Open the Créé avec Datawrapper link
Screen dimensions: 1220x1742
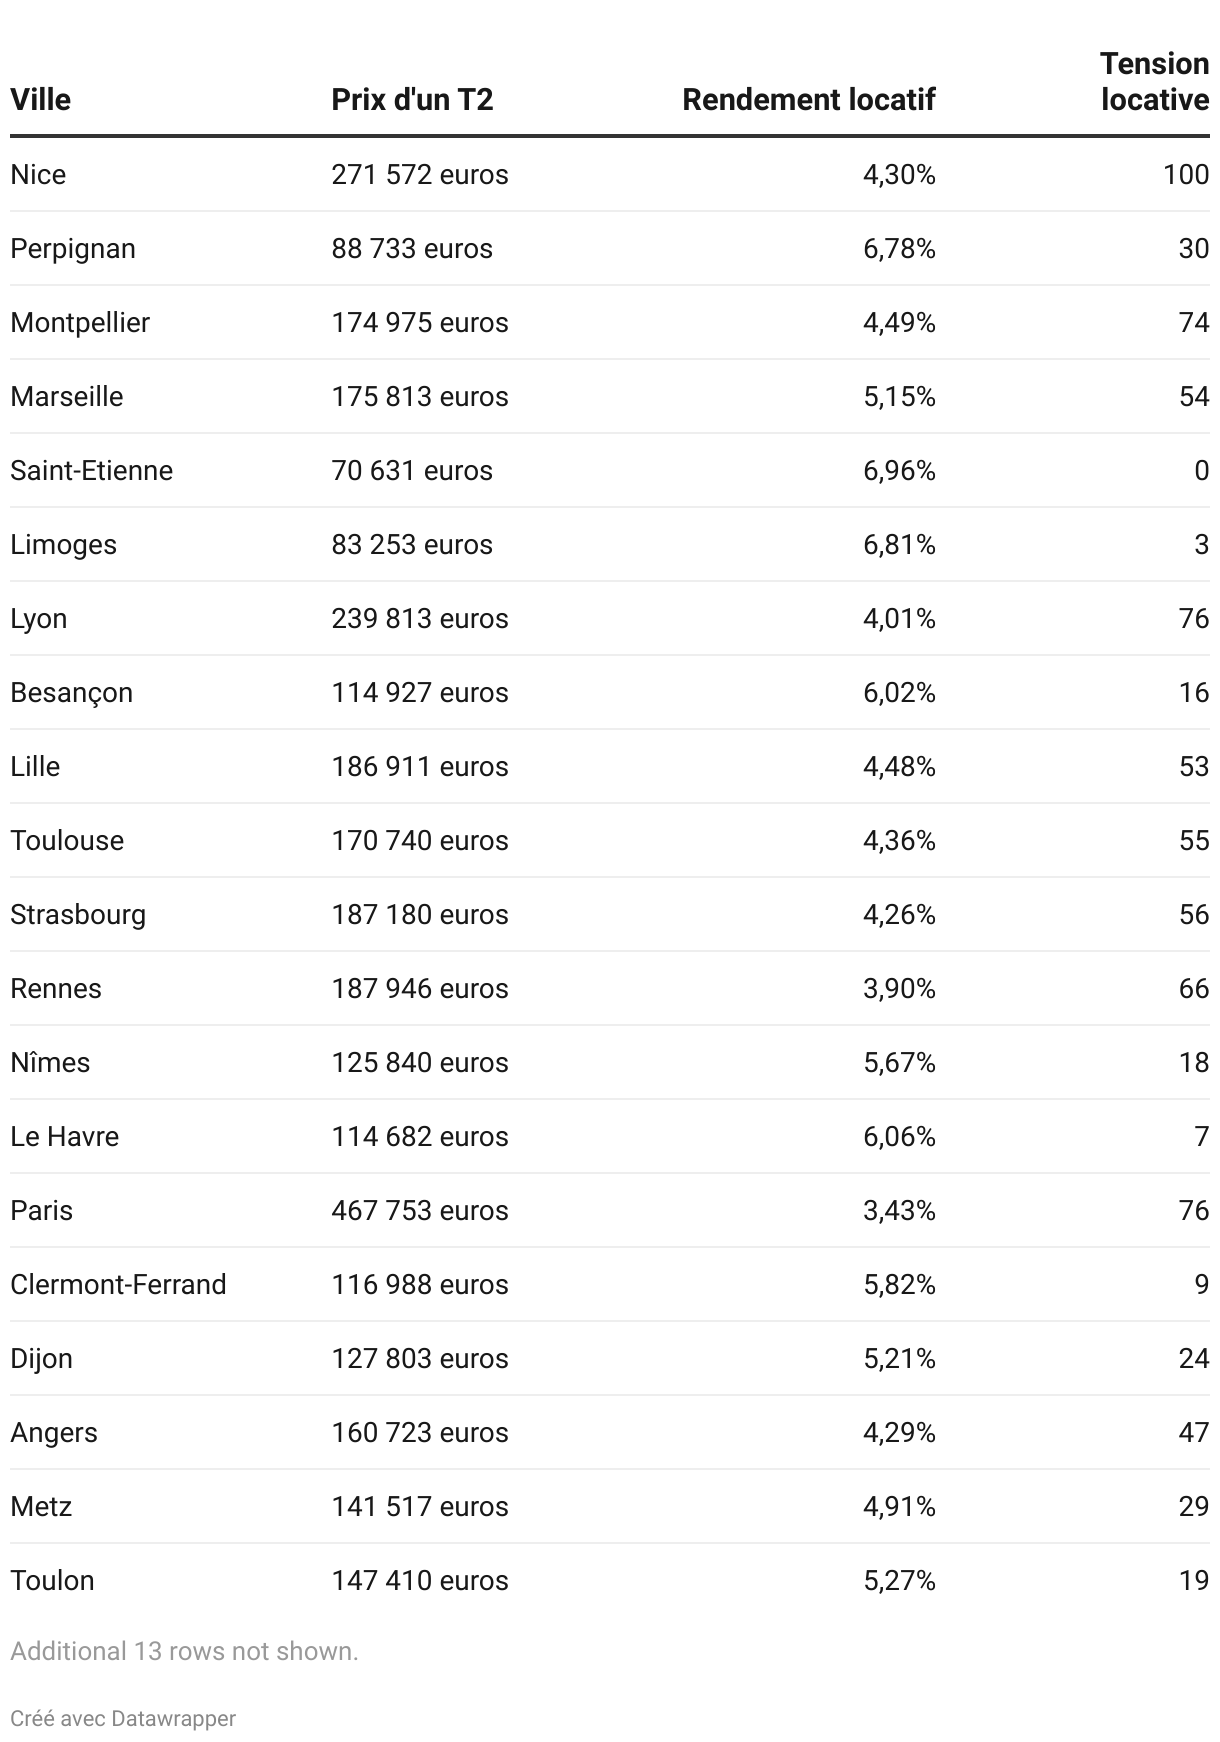pyautogui.click(x=123, y=1718)
